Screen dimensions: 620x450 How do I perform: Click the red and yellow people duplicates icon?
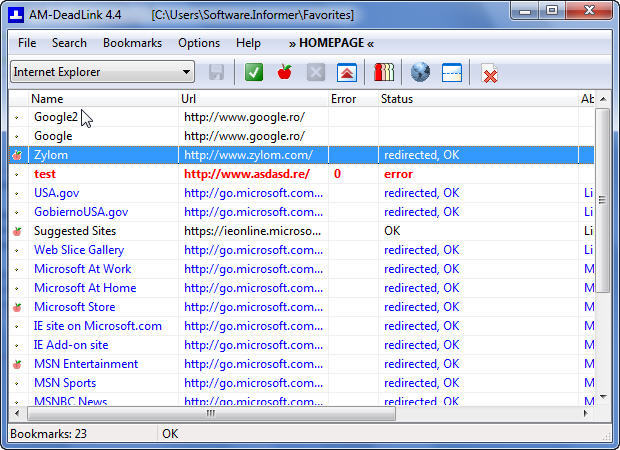coord(384,72)
